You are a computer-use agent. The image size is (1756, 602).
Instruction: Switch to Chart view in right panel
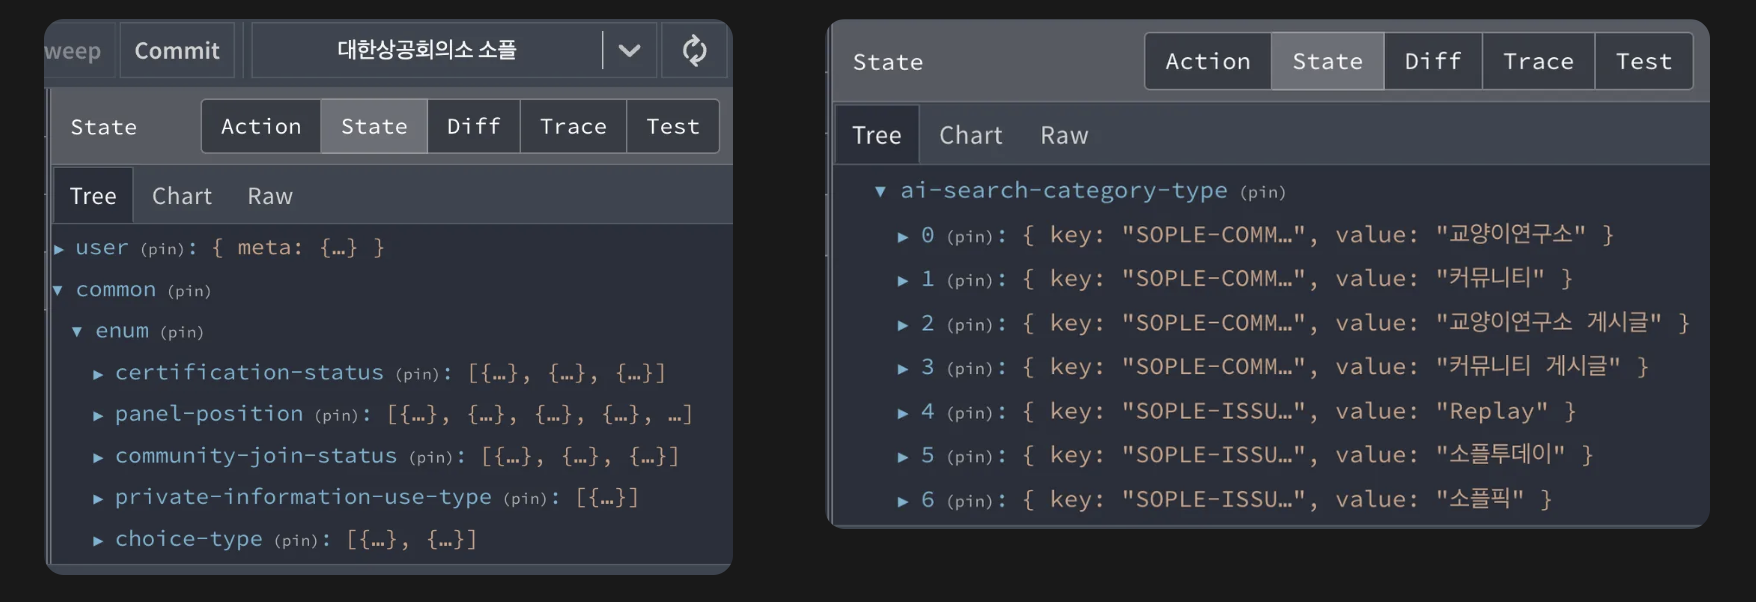(970, 135)
